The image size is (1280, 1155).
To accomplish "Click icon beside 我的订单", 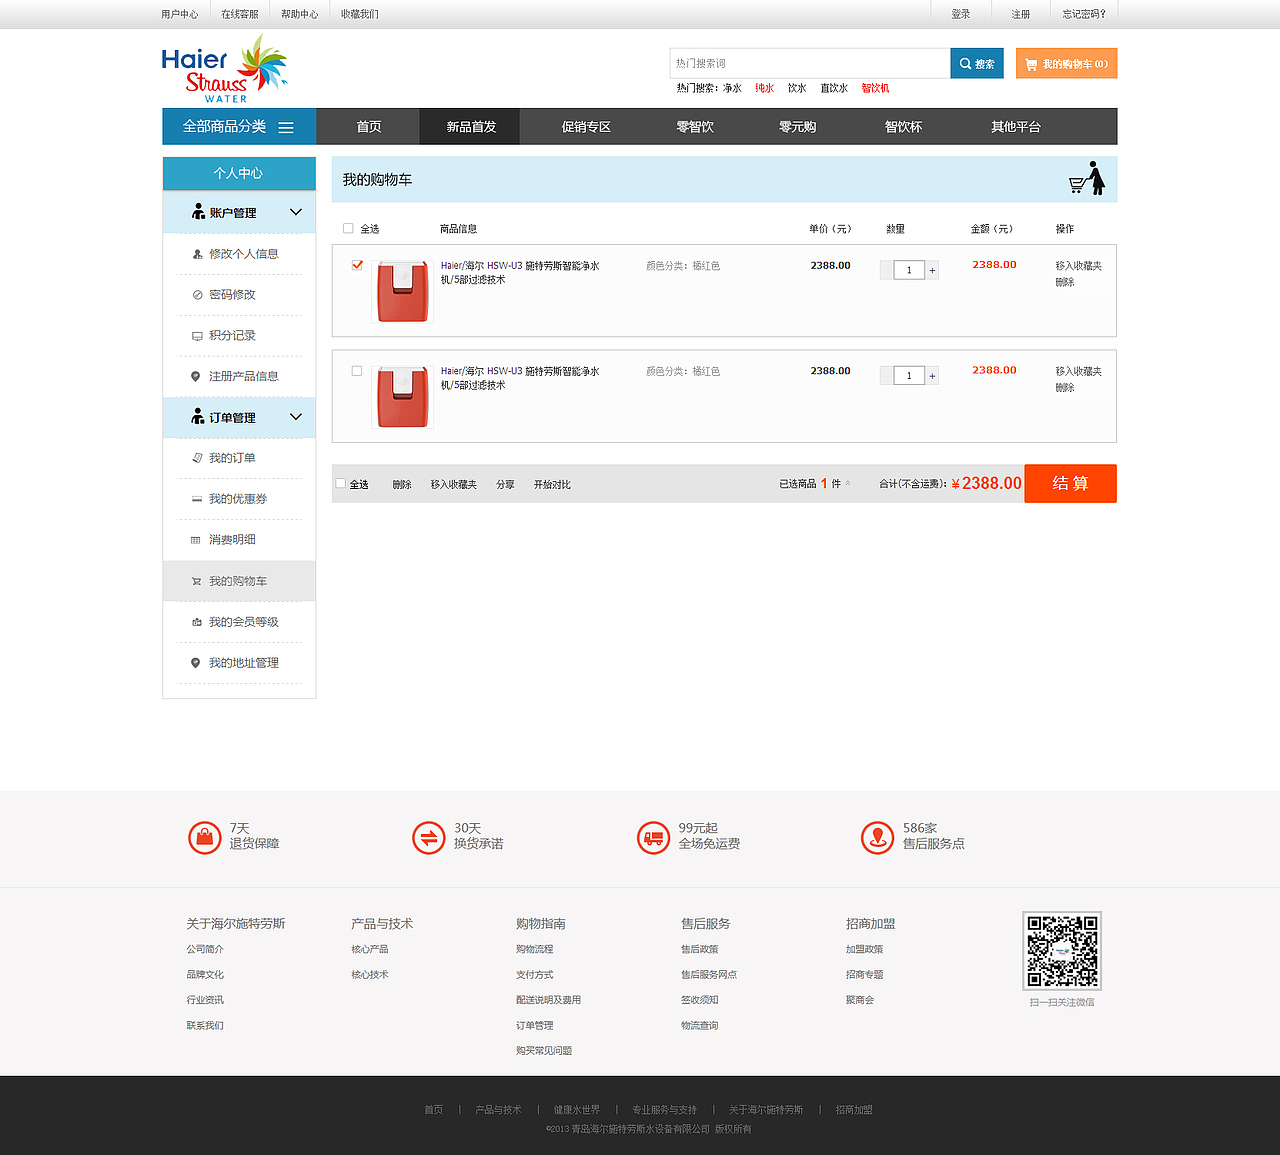I will tap(197, 458).
